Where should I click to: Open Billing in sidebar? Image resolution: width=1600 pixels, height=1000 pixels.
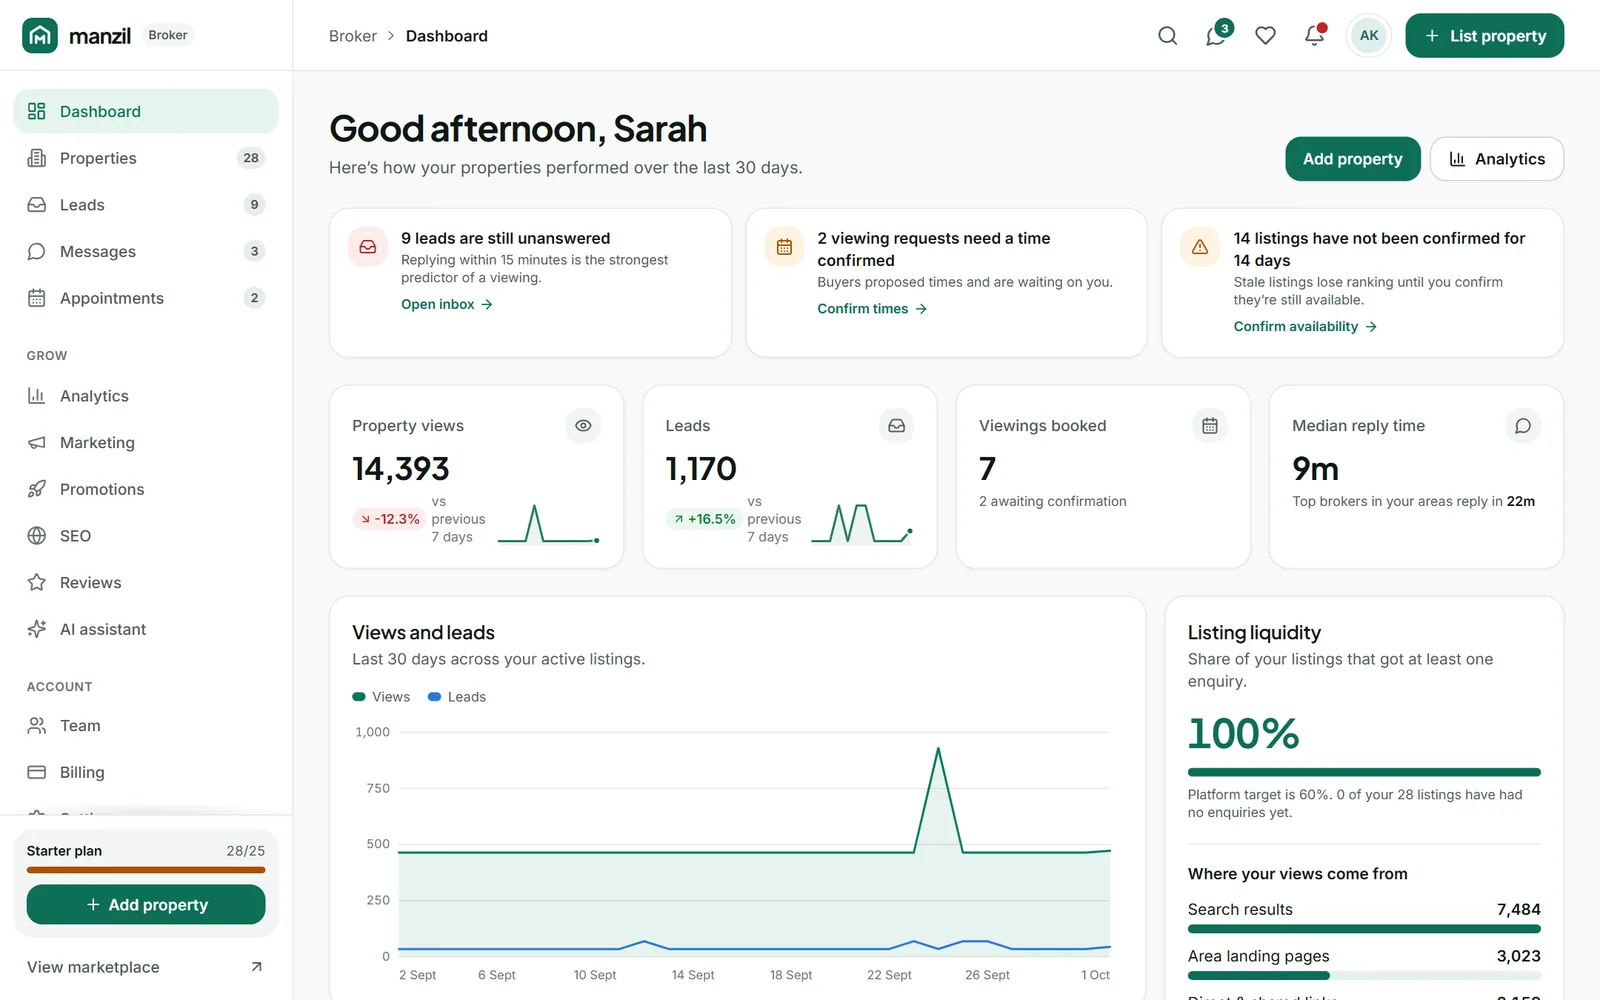[146, 772]
